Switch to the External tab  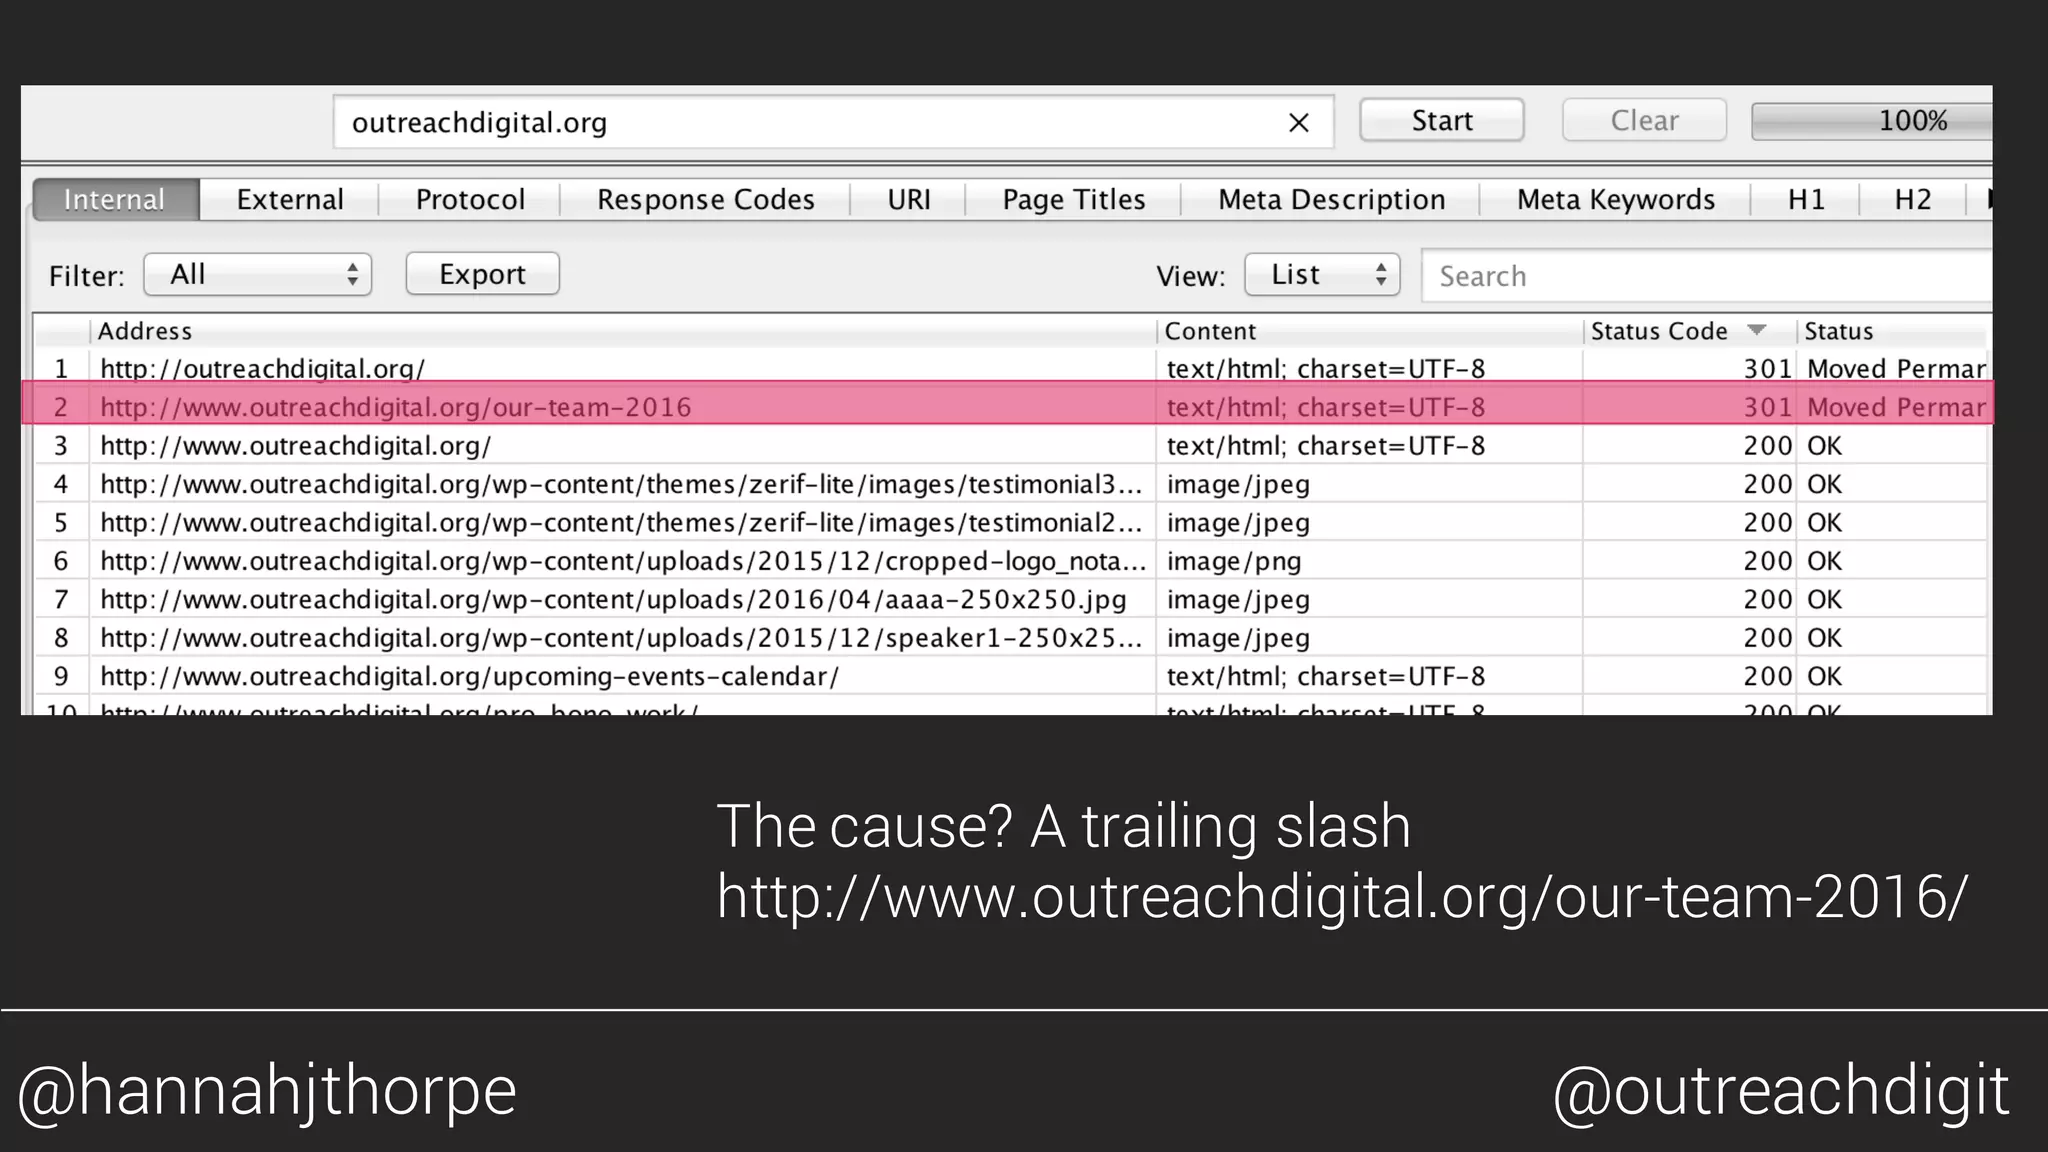pos(290,199)
